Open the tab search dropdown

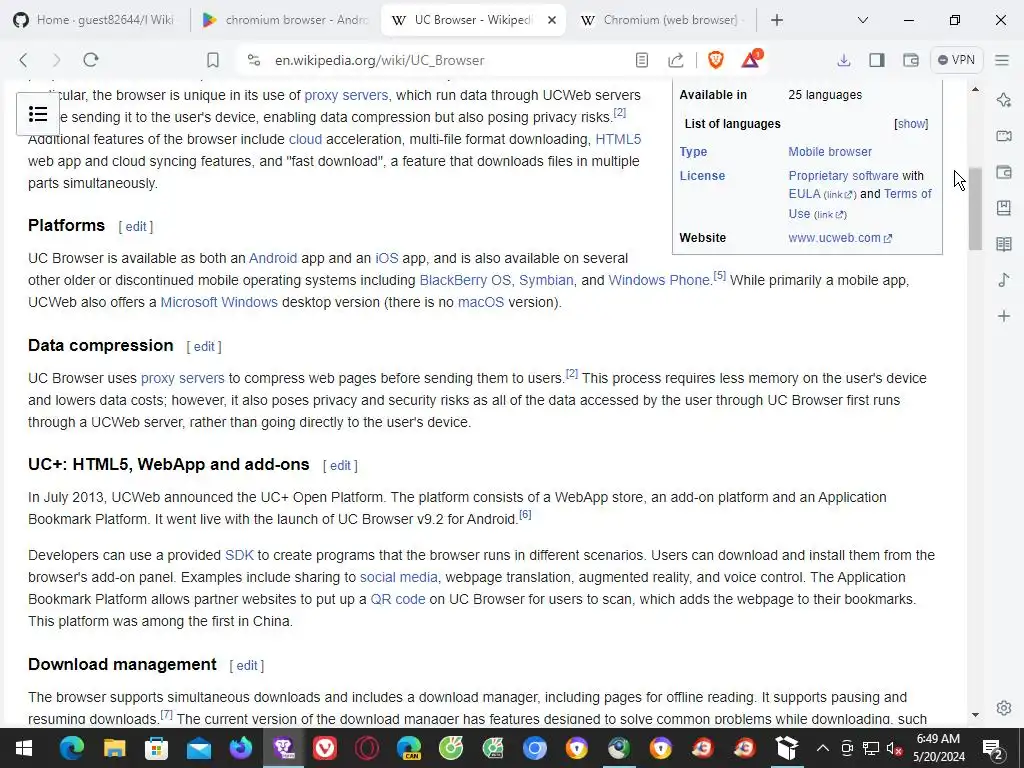click(x=863, y=20)
